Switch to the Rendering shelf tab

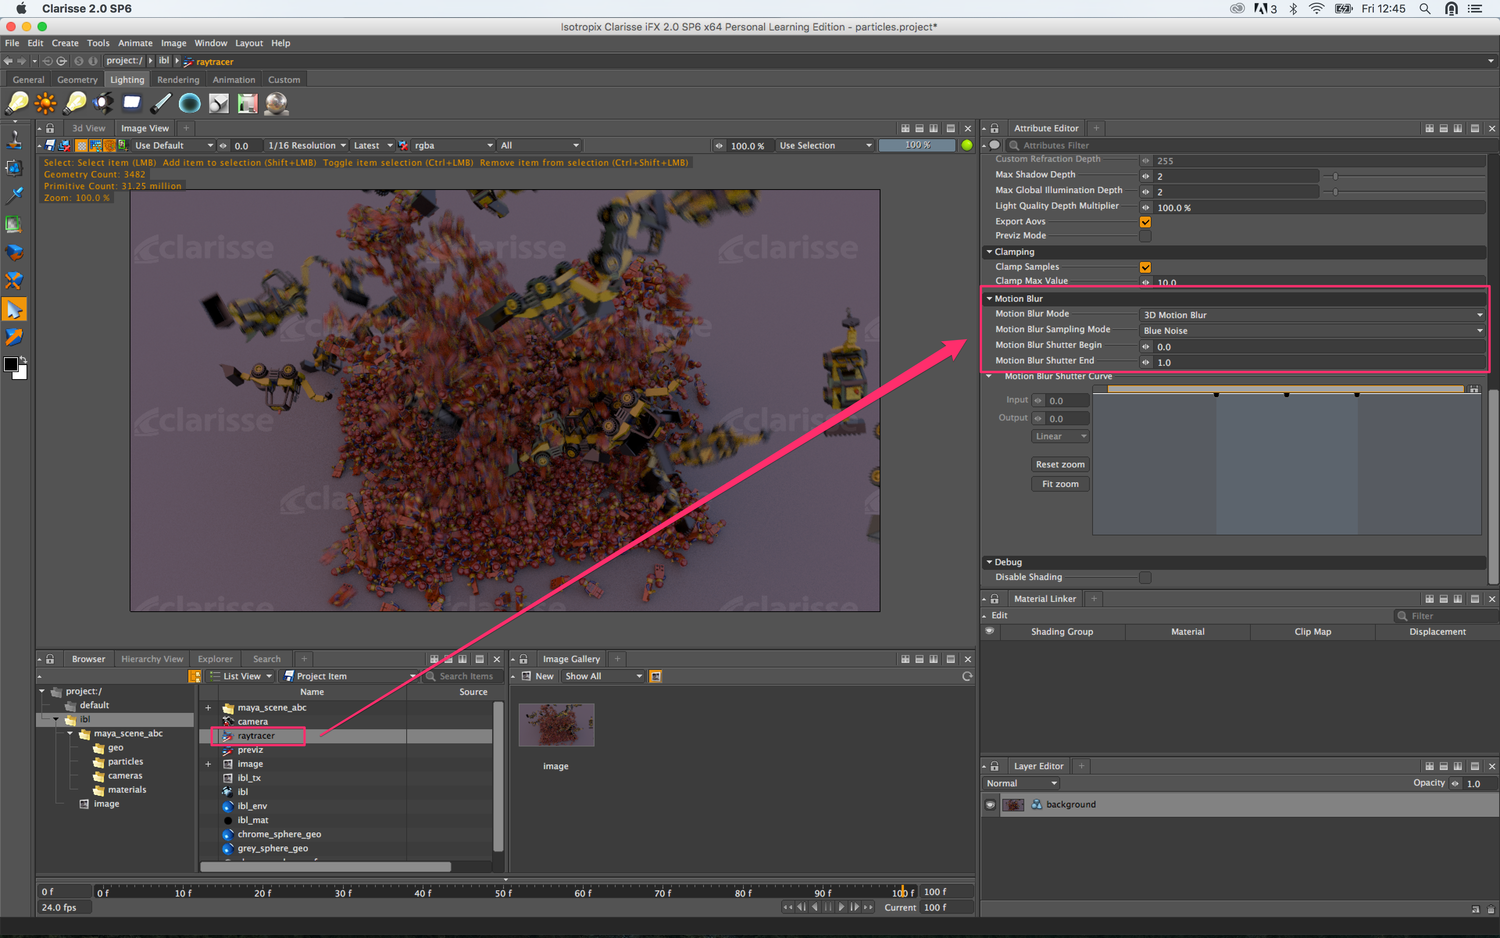178,80
